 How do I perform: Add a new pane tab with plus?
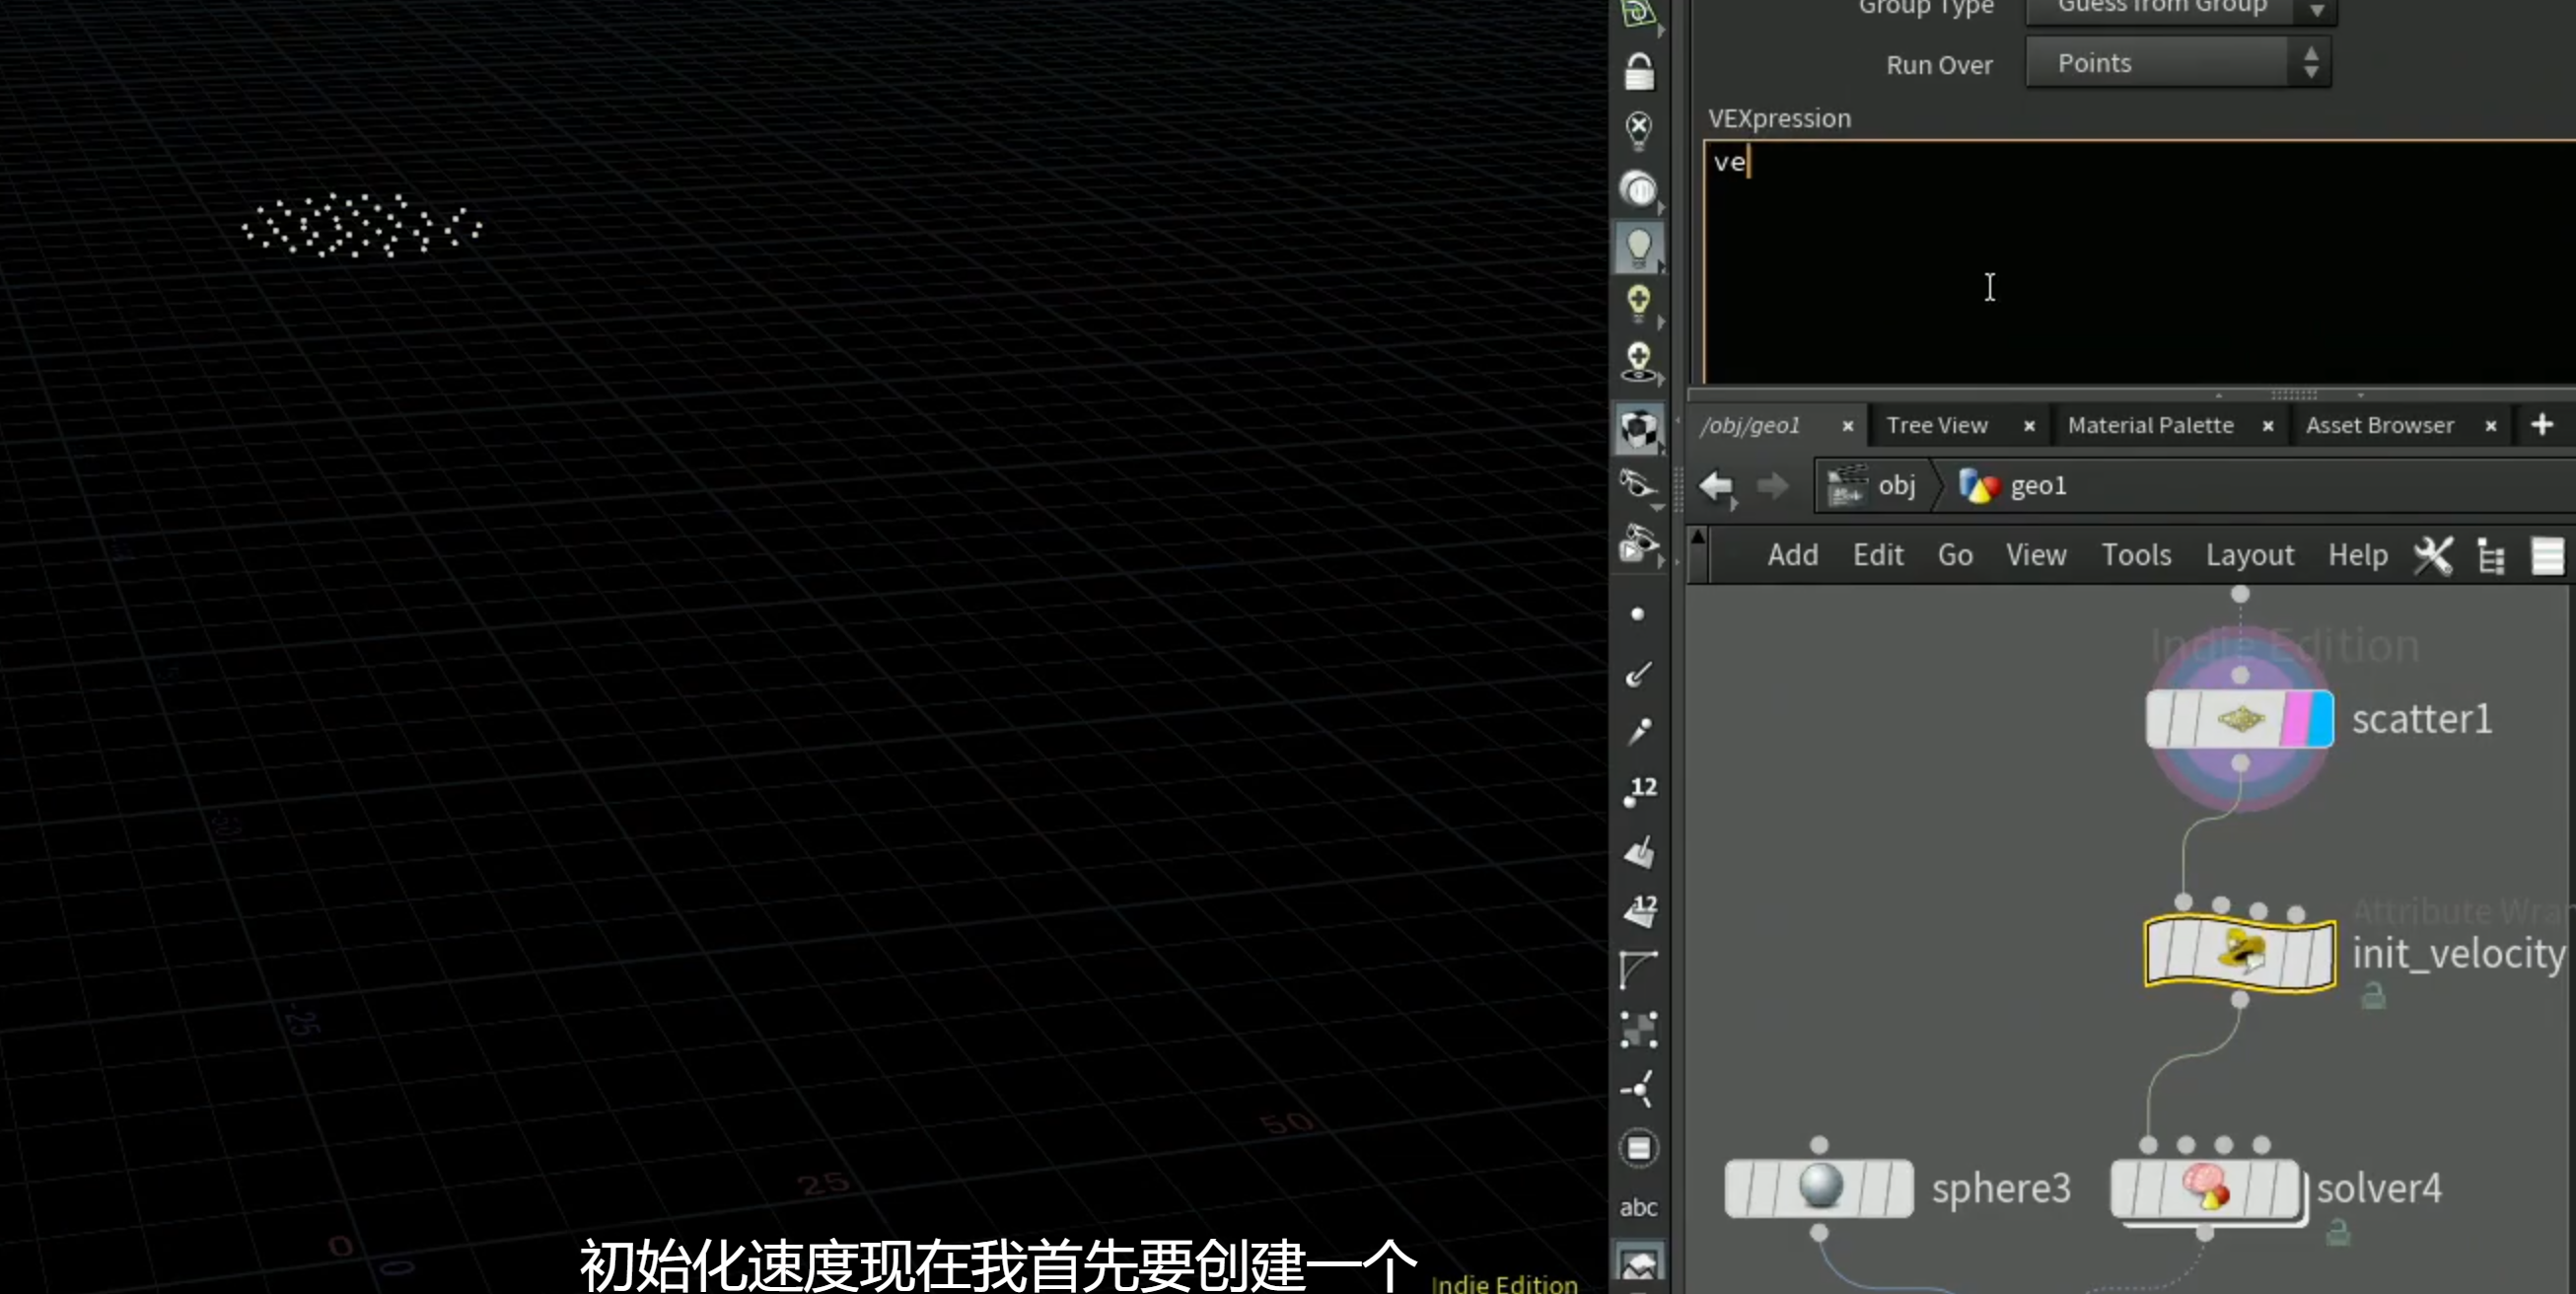pos(2541,425)
